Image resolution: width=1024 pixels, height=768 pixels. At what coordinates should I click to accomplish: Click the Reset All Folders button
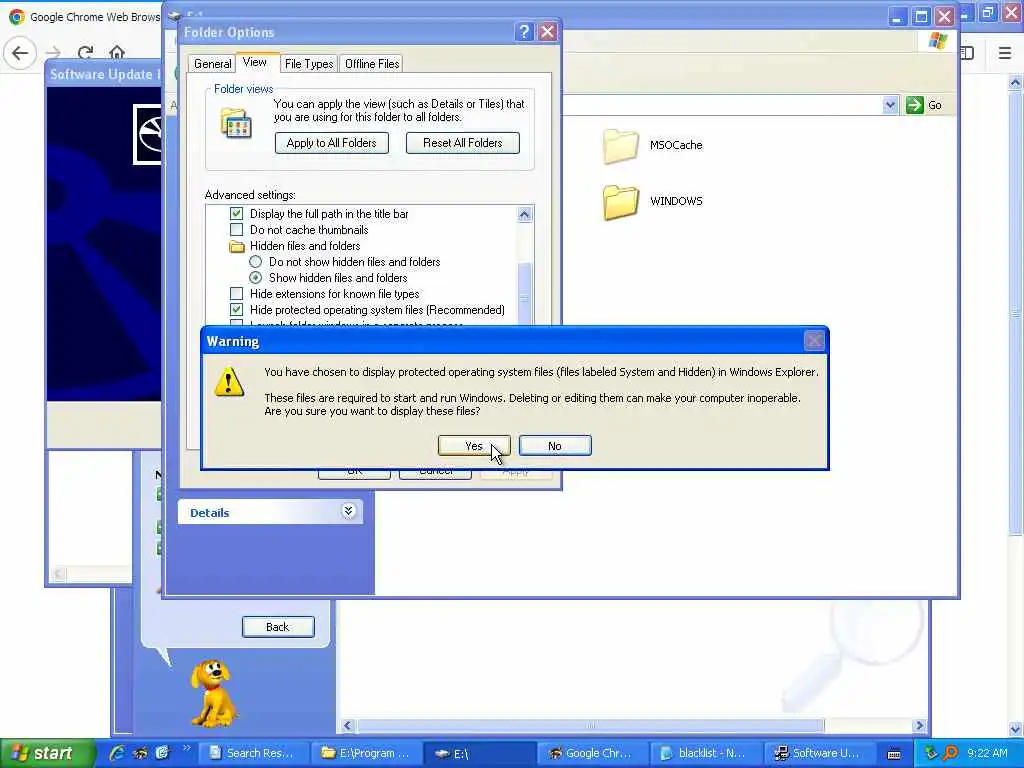pos(462,143)
